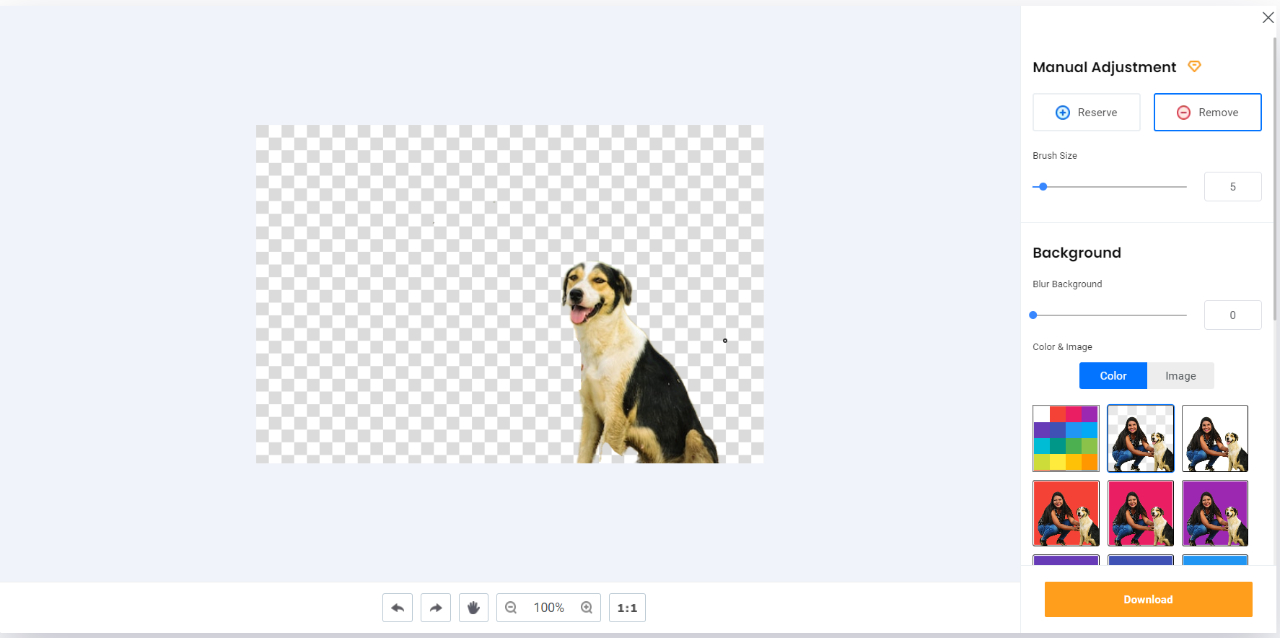Close the editor panel with the X
The image size is (1280, 638).
1268,17
